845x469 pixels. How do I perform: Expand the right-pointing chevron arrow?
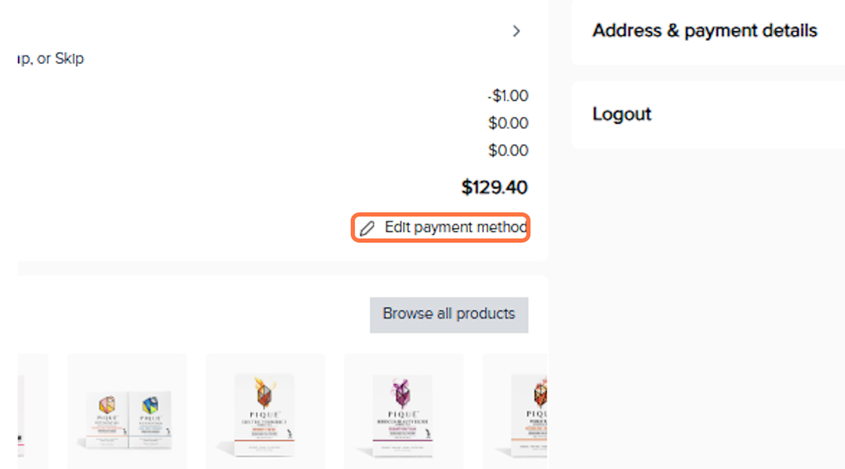pos(516,31)
